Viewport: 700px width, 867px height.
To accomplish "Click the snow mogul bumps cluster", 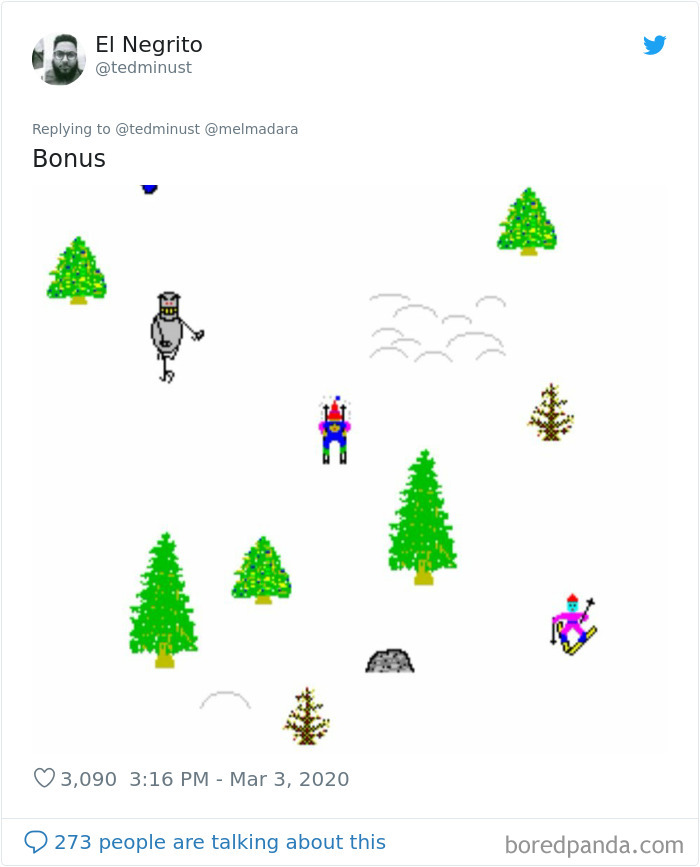I will [437, 327].
